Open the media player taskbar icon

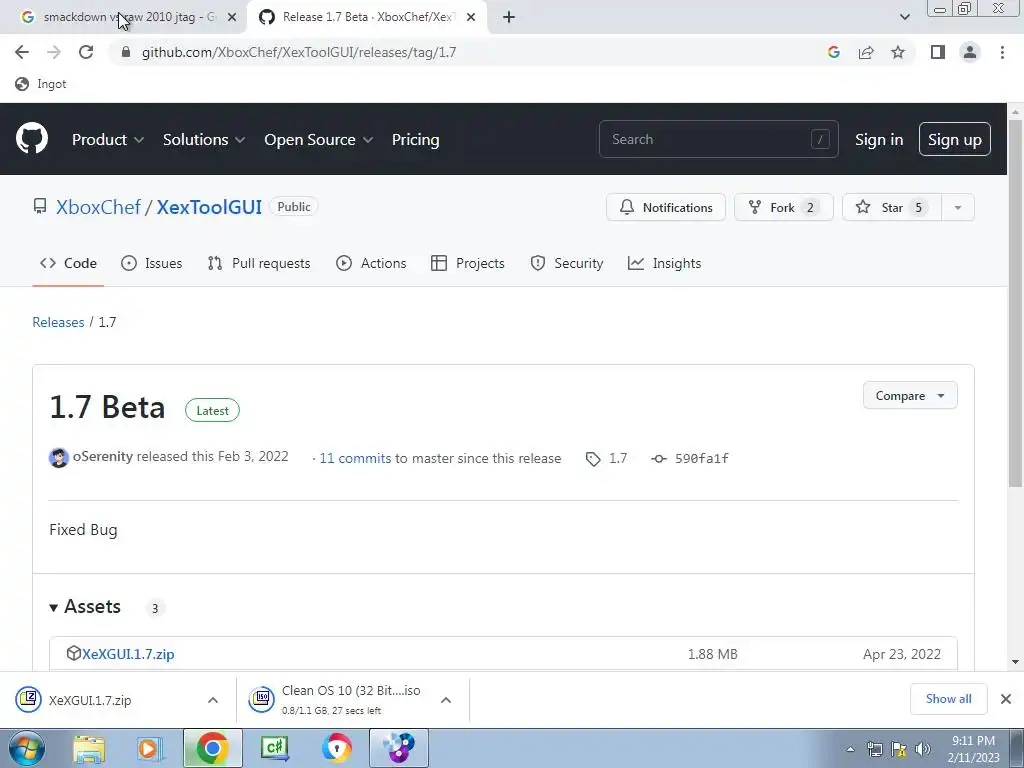point(150,748)
